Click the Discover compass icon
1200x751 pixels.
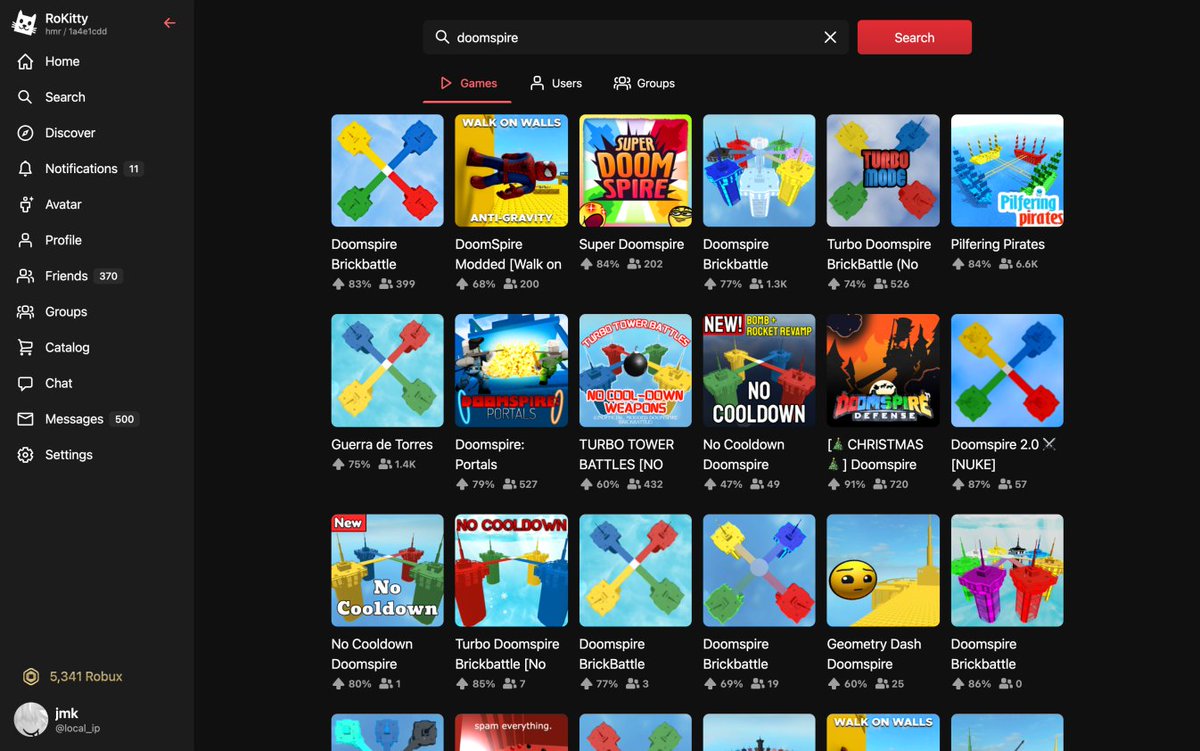point(26,133)
